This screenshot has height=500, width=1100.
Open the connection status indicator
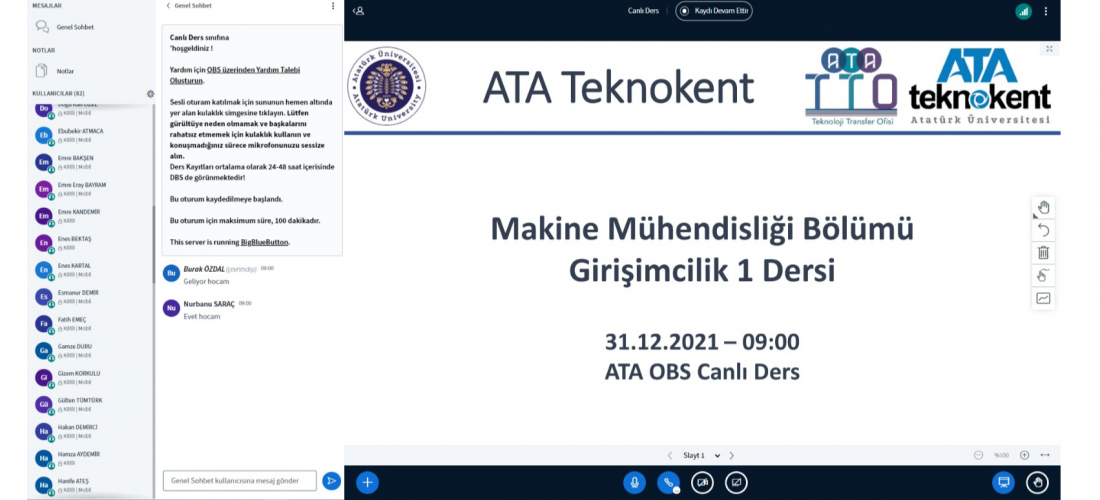[x=1024, y=11]
